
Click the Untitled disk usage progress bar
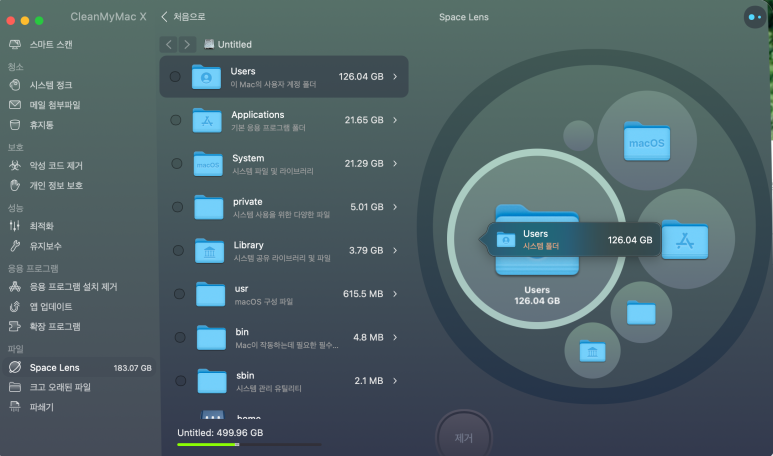pyautogui.click(x=249, y=445)
